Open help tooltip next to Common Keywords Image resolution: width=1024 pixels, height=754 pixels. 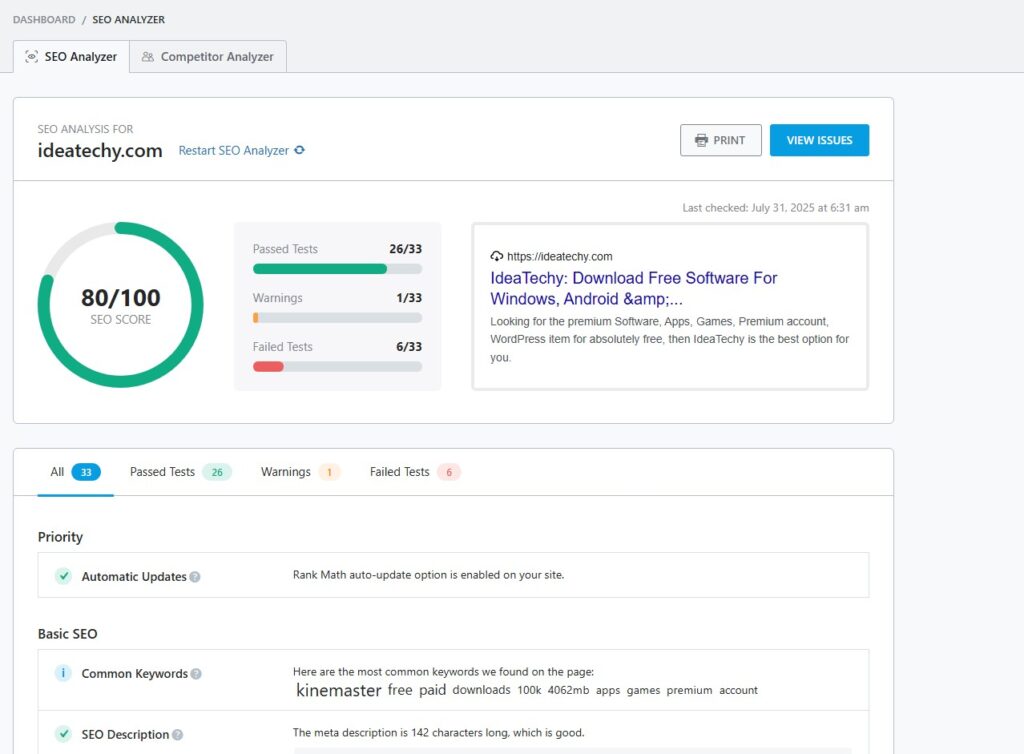coord(196,674)
